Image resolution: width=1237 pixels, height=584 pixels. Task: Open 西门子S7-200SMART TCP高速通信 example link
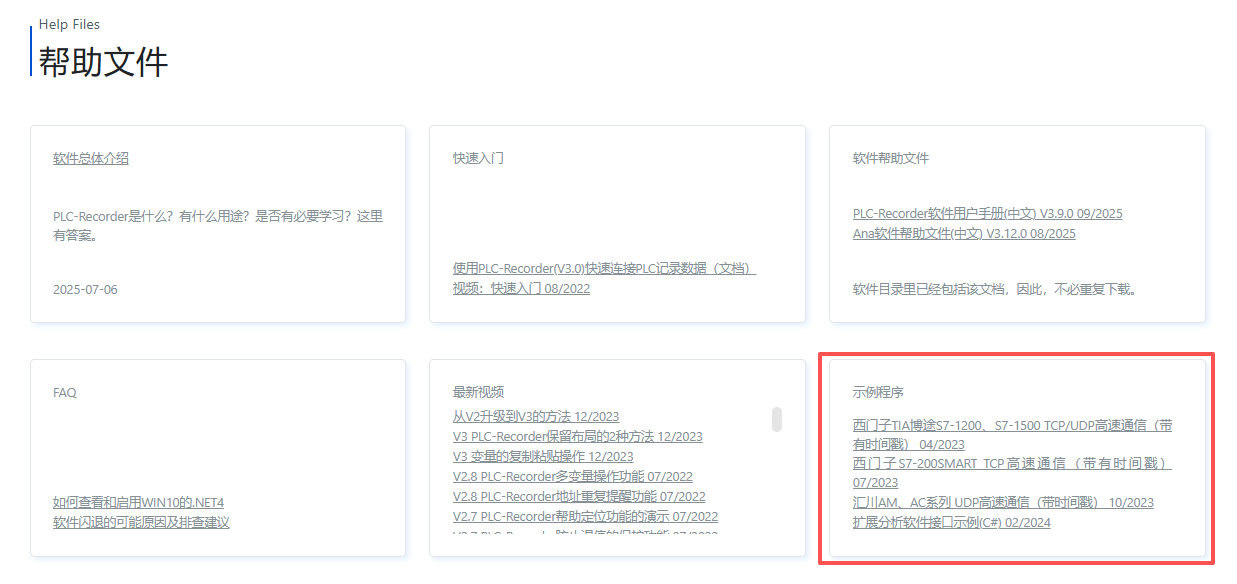pyautogui.click(x=1012, y=472)
